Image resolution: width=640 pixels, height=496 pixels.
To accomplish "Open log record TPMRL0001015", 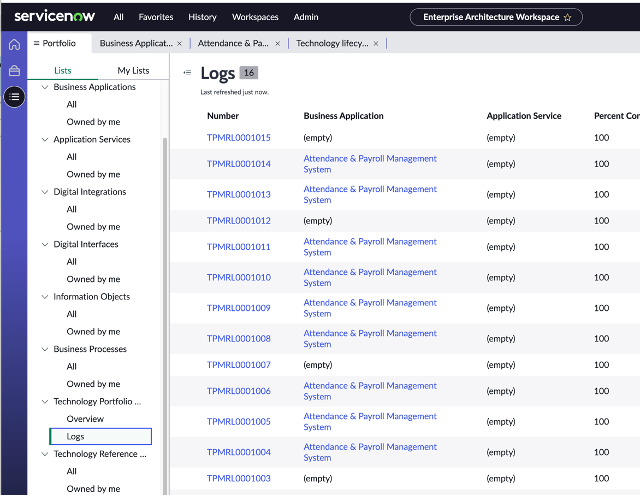I will point(239,138).
